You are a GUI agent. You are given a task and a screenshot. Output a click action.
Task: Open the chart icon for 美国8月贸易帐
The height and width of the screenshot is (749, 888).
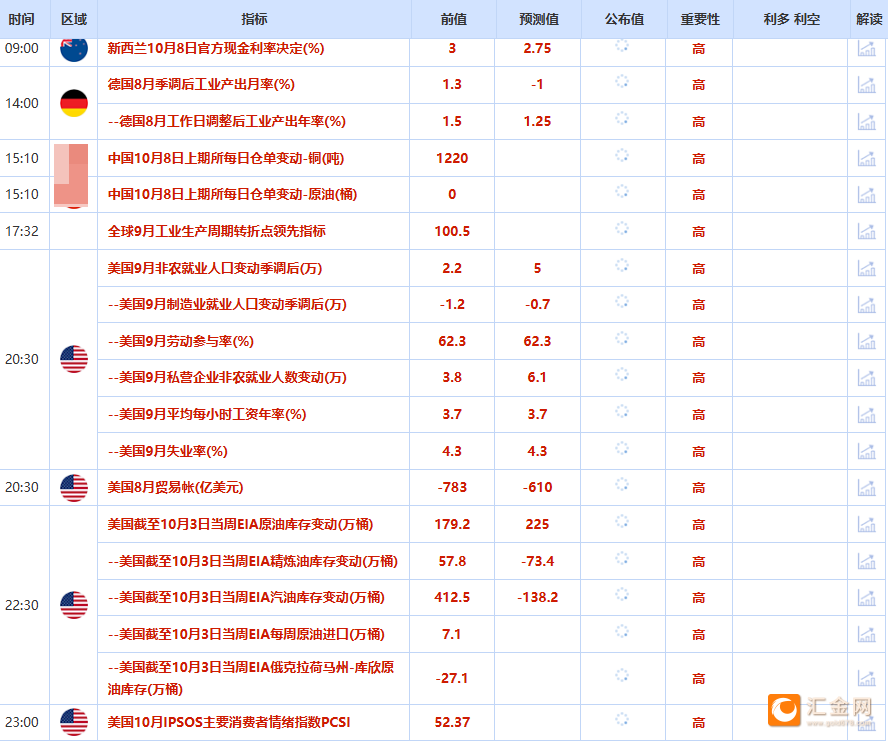tap(866, 487)
